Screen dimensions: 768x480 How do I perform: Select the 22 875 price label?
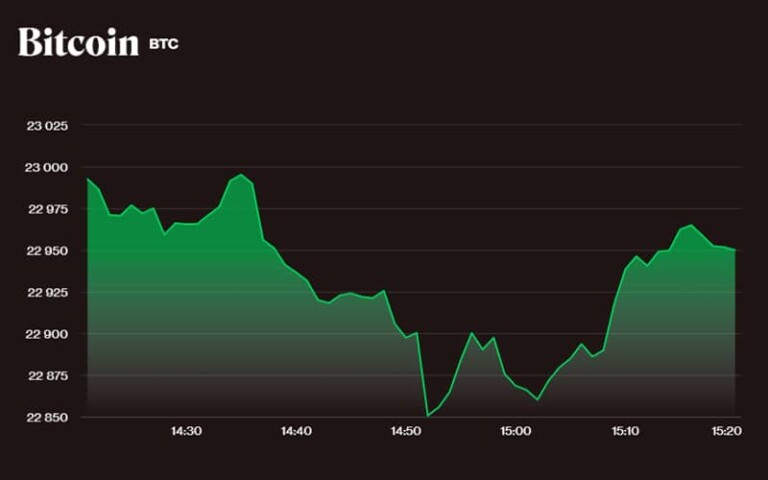coord(48,376)
